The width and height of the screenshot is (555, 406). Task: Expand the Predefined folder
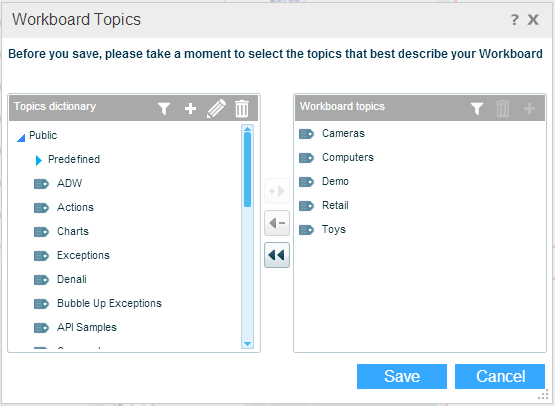click(x=39, y=160)
